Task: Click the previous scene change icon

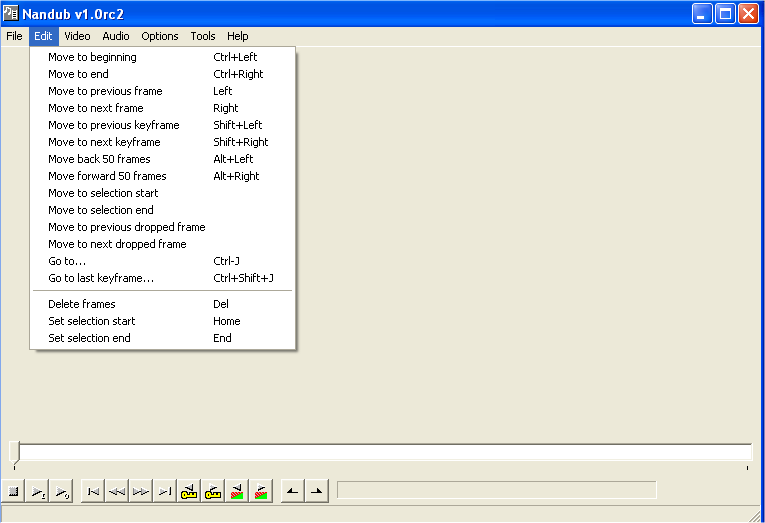Action: [237, 491]
